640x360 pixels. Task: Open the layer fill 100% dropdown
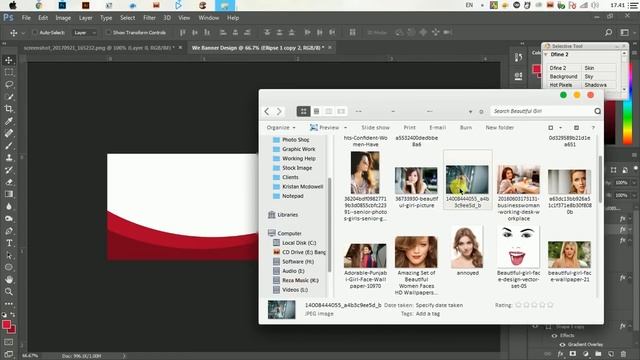pyautogui.click(x=633, y=196)
